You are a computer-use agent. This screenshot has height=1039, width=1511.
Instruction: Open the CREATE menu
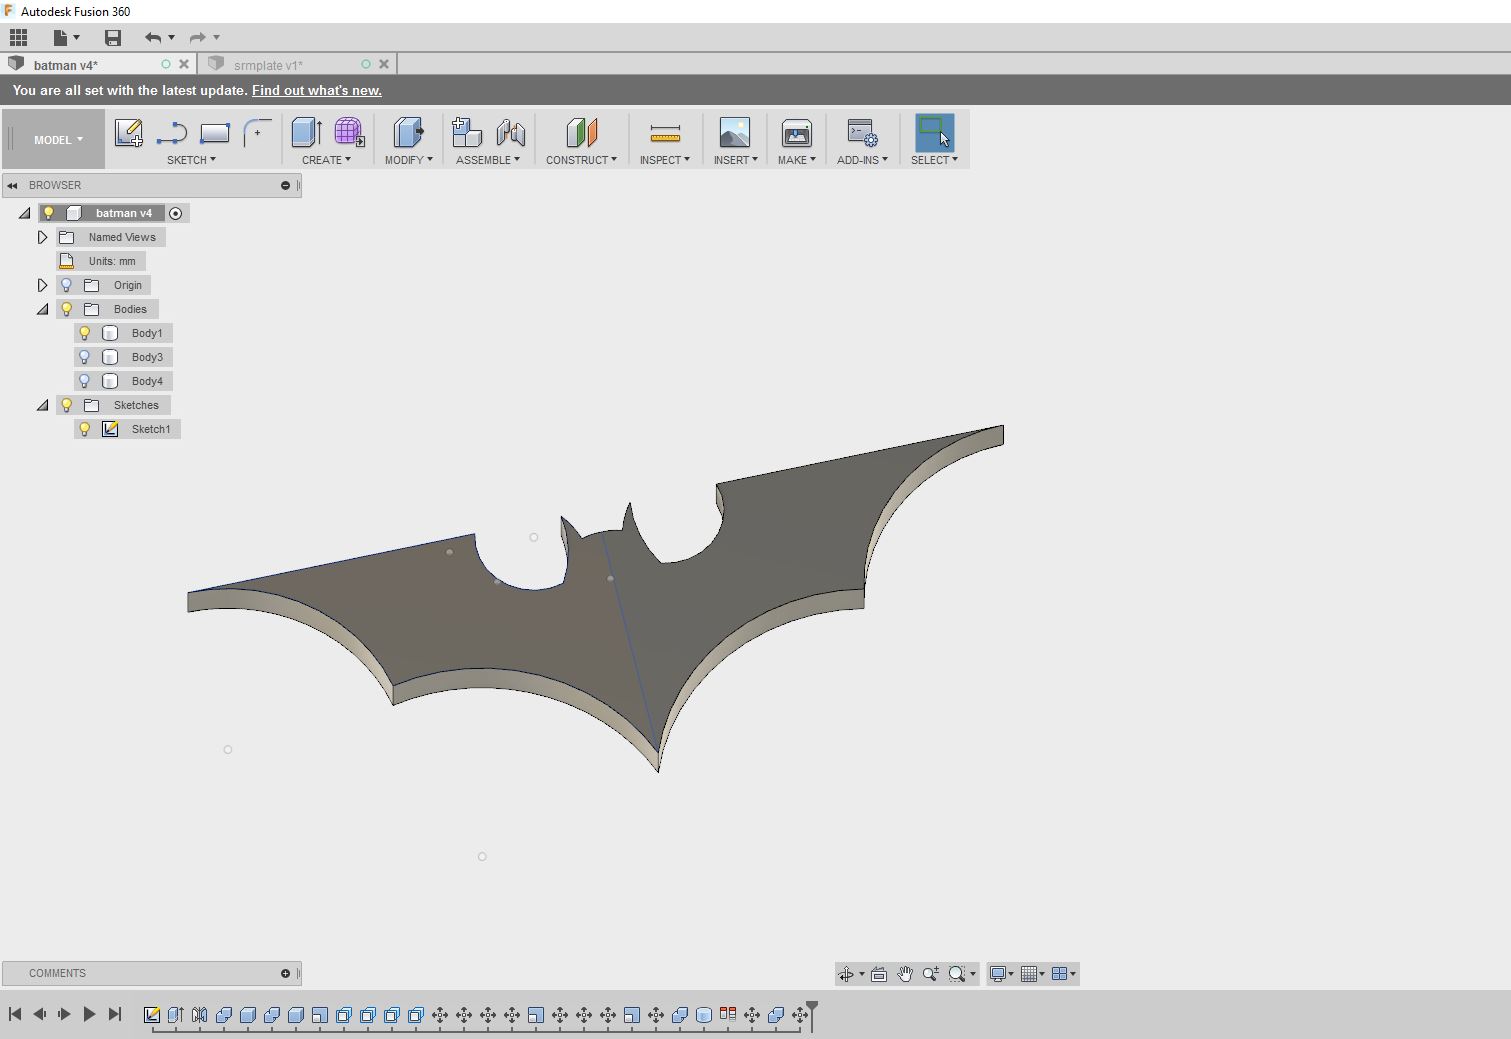coord(326,160)
